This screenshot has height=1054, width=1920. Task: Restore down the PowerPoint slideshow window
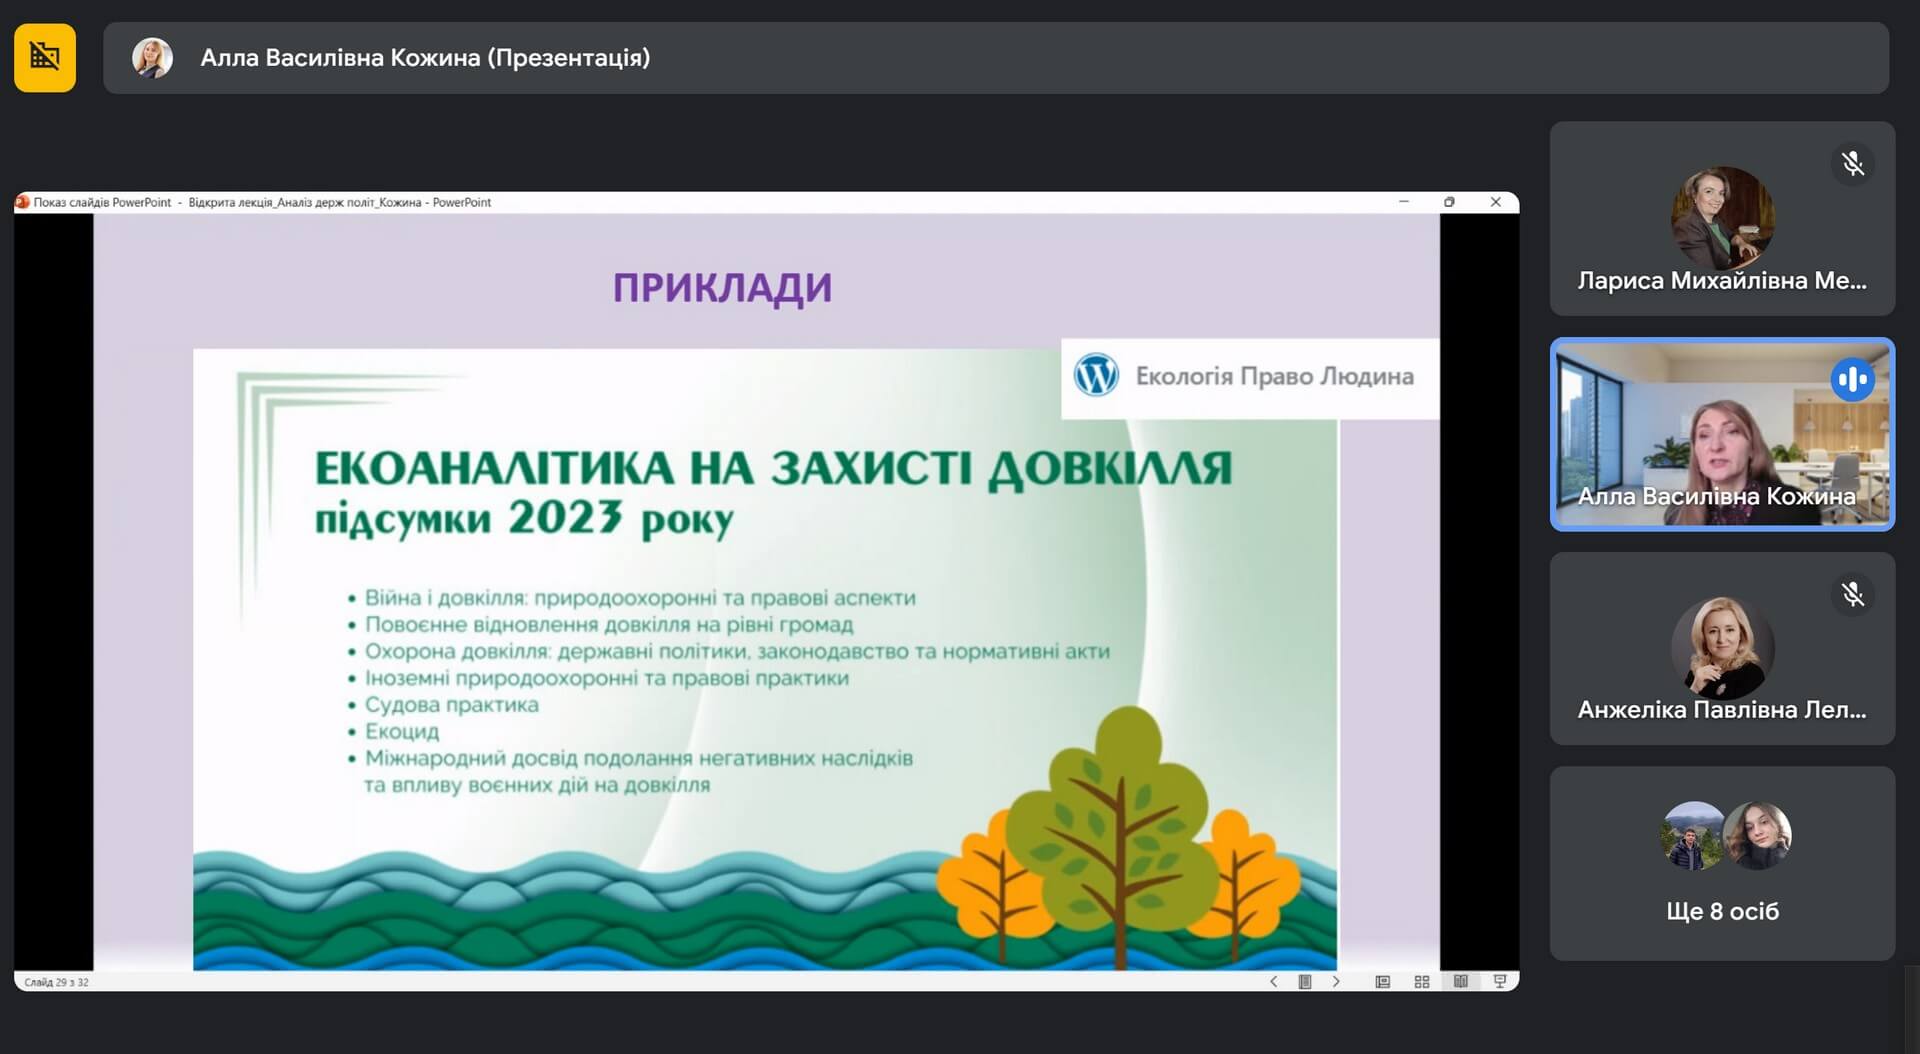1449,202
